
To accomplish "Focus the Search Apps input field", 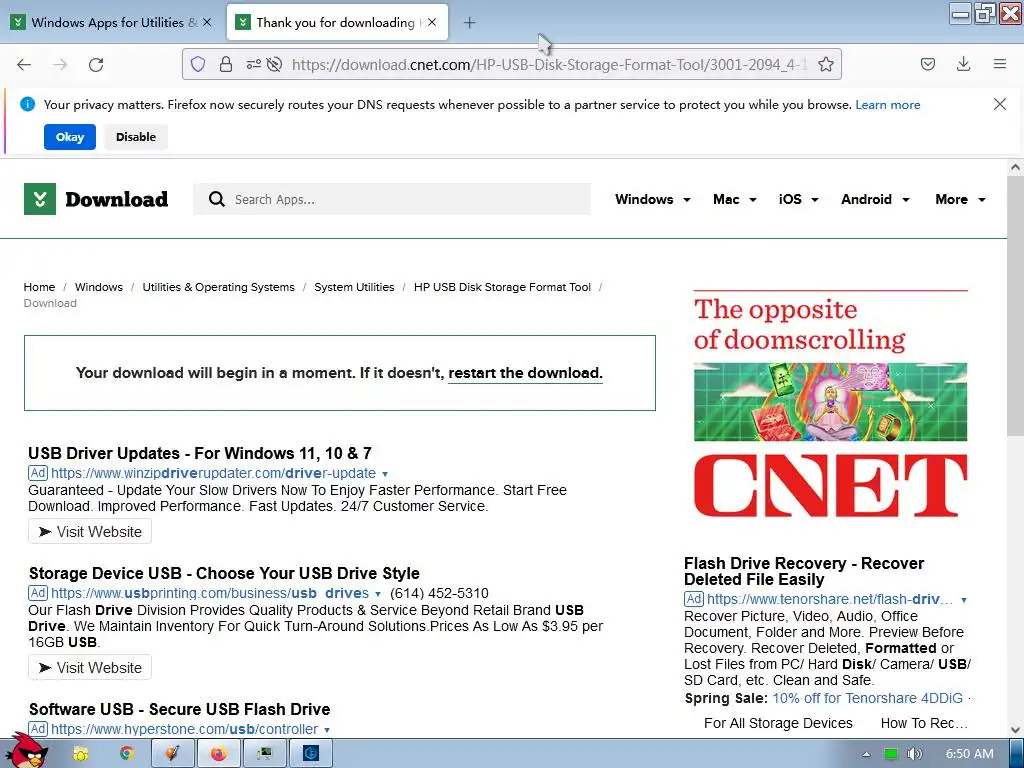I will (x=392, y=199).
